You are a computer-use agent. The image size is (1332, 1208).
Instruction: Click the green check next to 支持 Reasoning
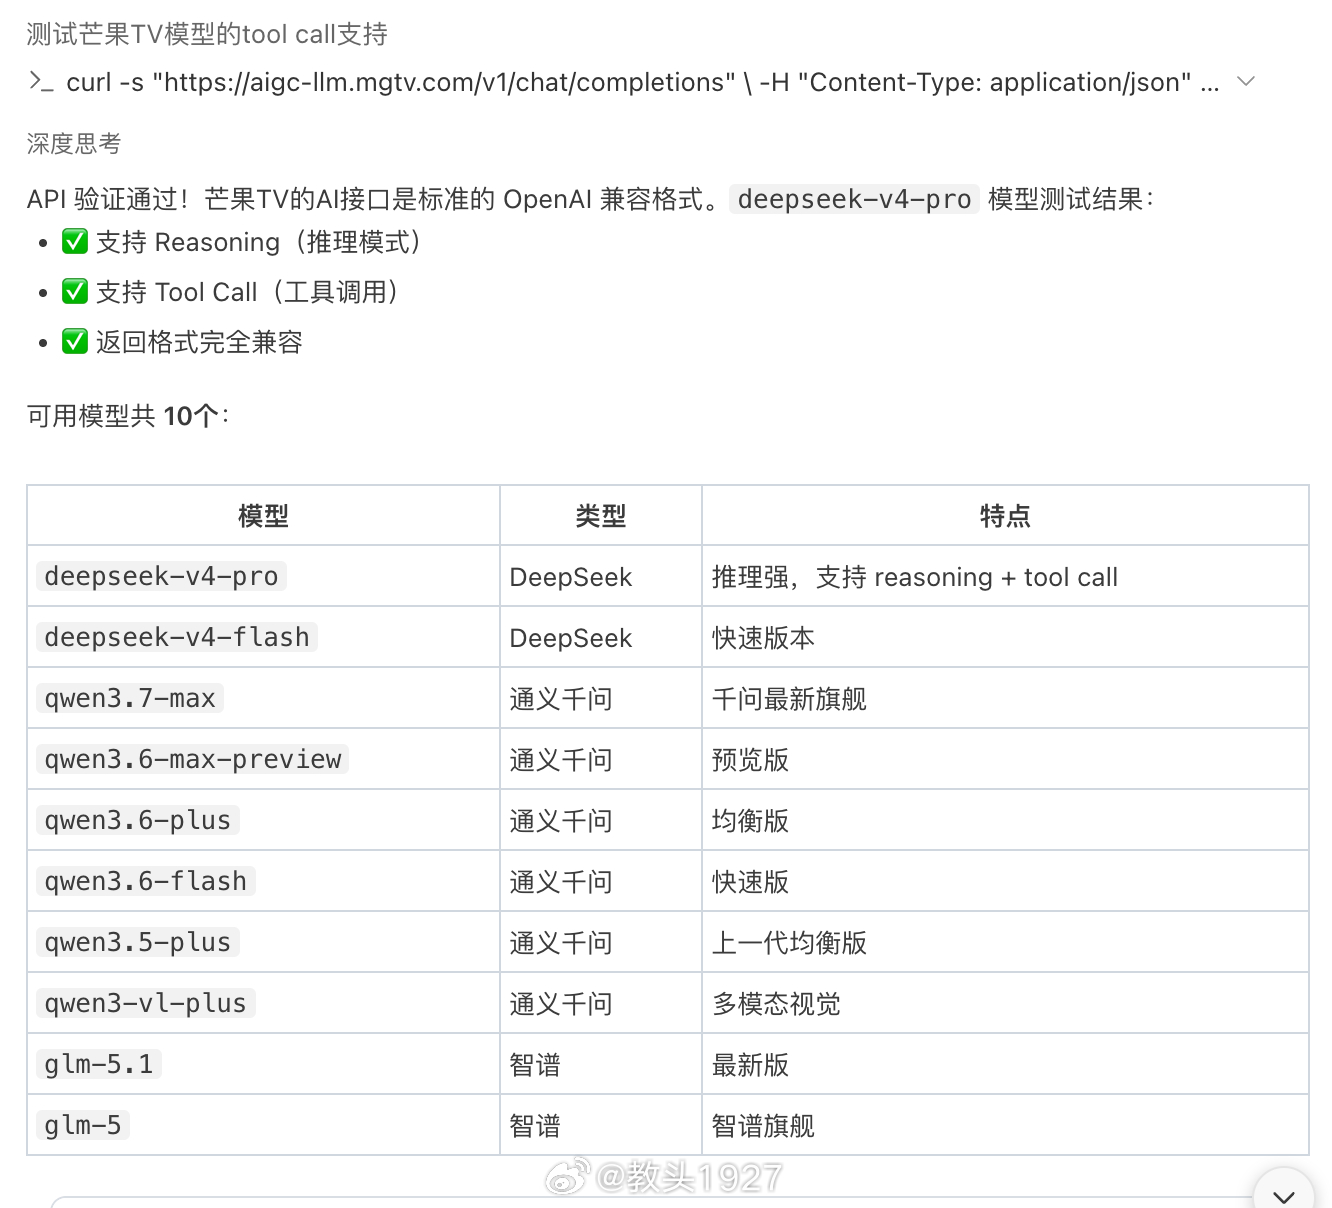[75, 241]
